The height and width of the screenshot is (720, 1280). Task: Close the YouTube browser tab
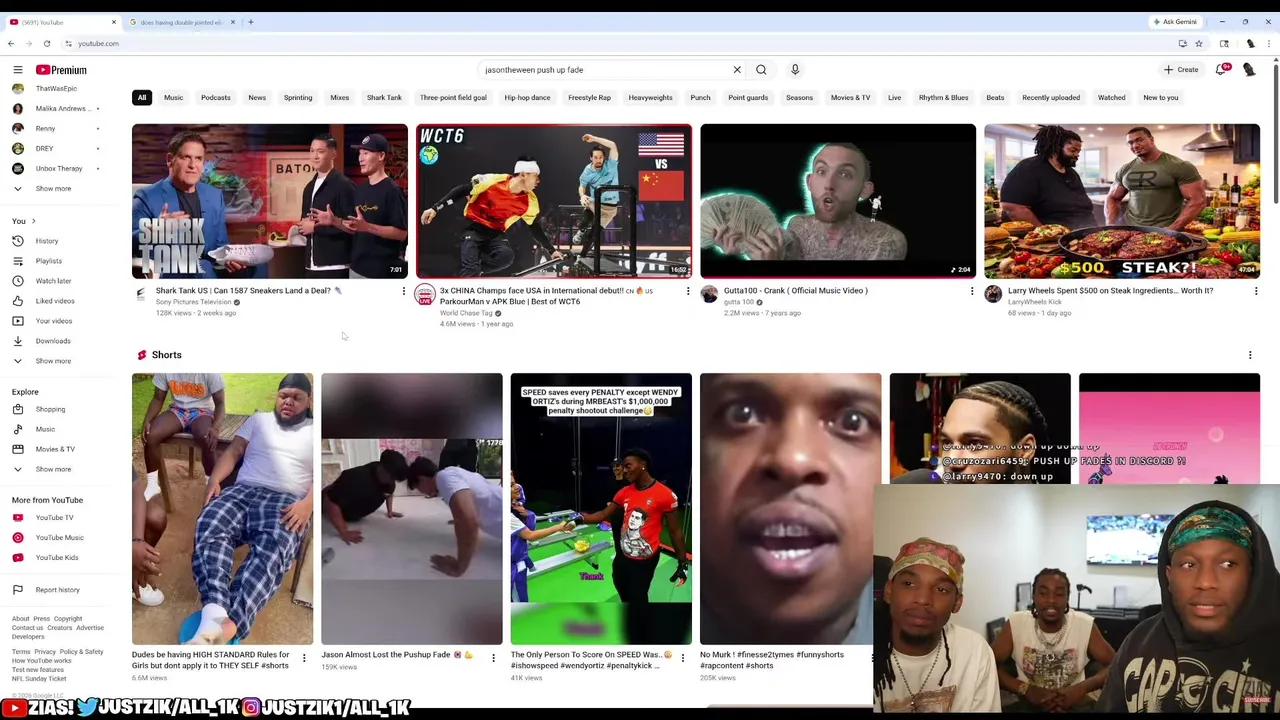[113, 22]
